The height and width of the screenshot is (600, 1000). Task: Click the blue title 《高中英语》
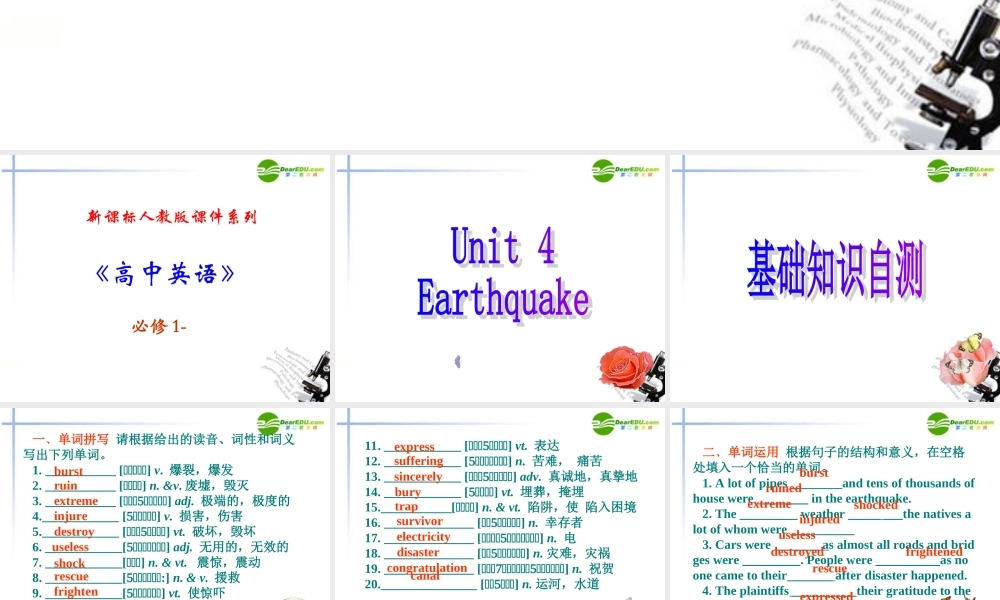[165, 274]
